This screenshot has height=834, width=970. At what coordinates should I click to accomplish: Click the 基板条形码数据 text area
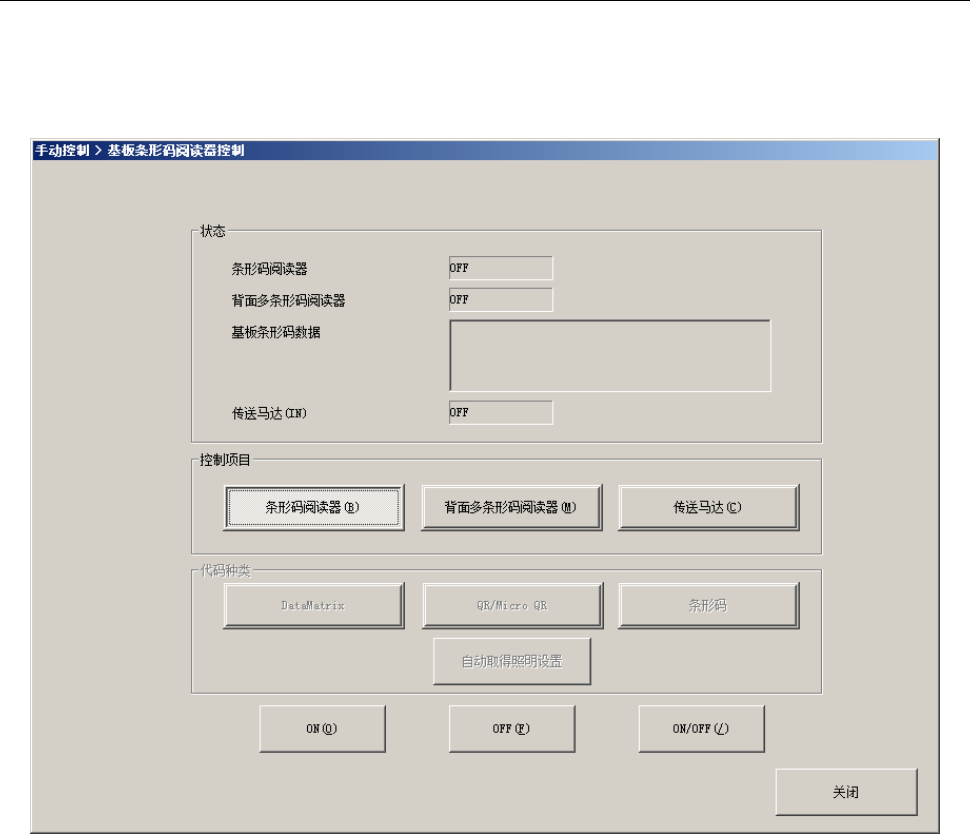click(x=610, y=356)
